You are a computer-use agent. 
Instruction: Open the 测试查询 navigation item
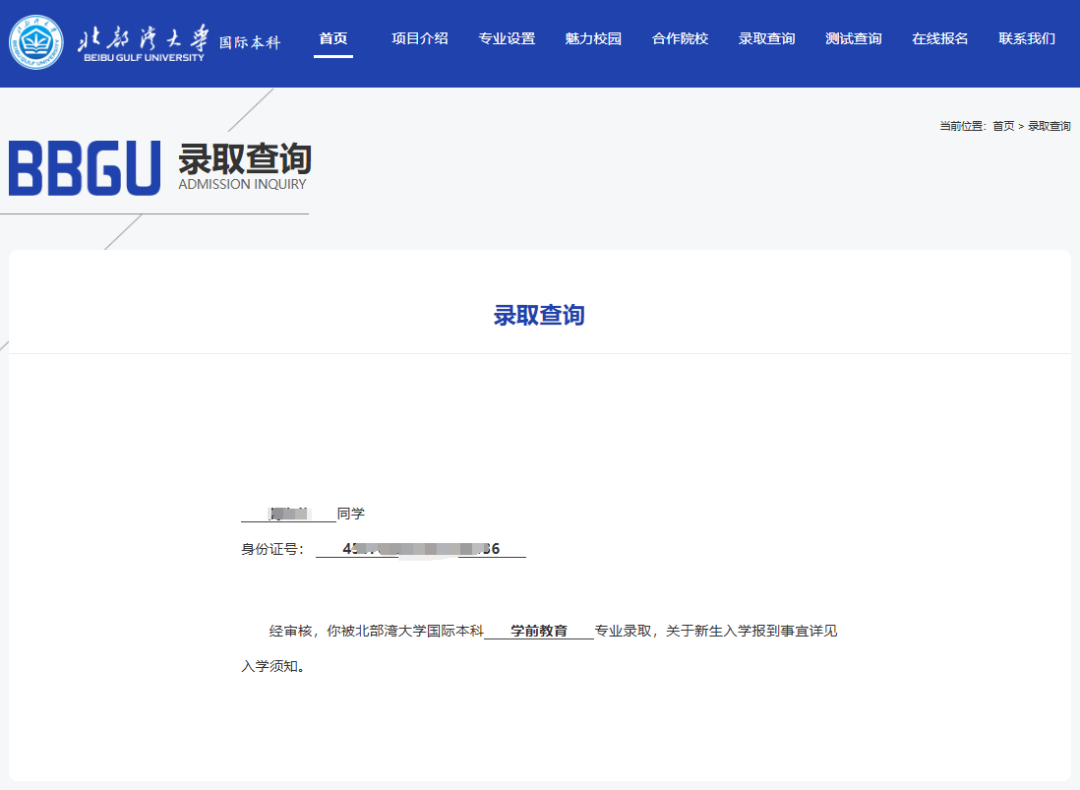coord(854,39)
